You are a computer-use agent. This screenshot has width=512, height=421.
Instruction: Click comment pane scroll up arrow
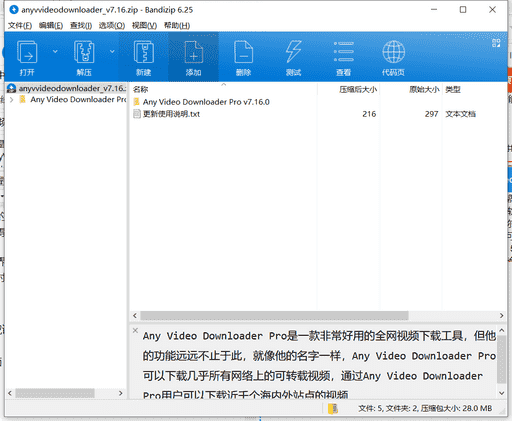pyautogui.click(x=501, y=330)
